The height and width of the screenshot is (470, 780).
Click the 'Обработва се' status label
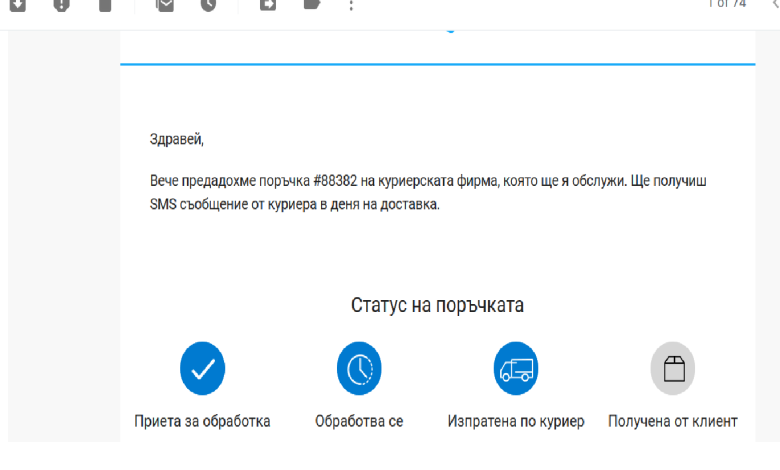359,421
